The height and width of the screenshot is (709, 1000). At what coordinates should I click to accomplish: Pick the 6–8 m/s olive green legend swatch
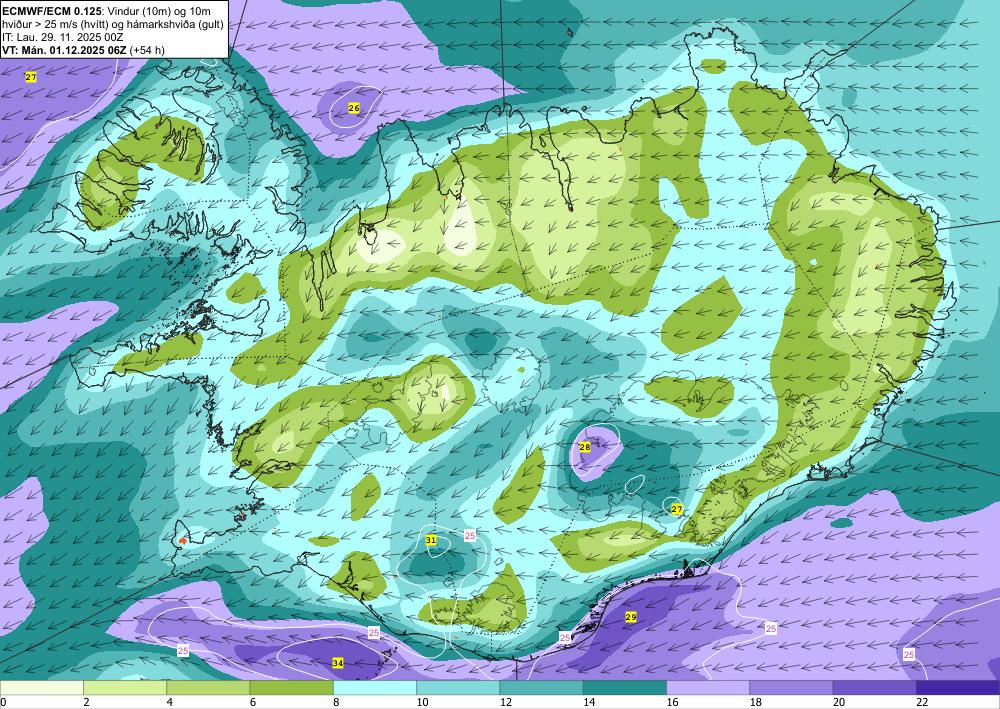[291, 688]
